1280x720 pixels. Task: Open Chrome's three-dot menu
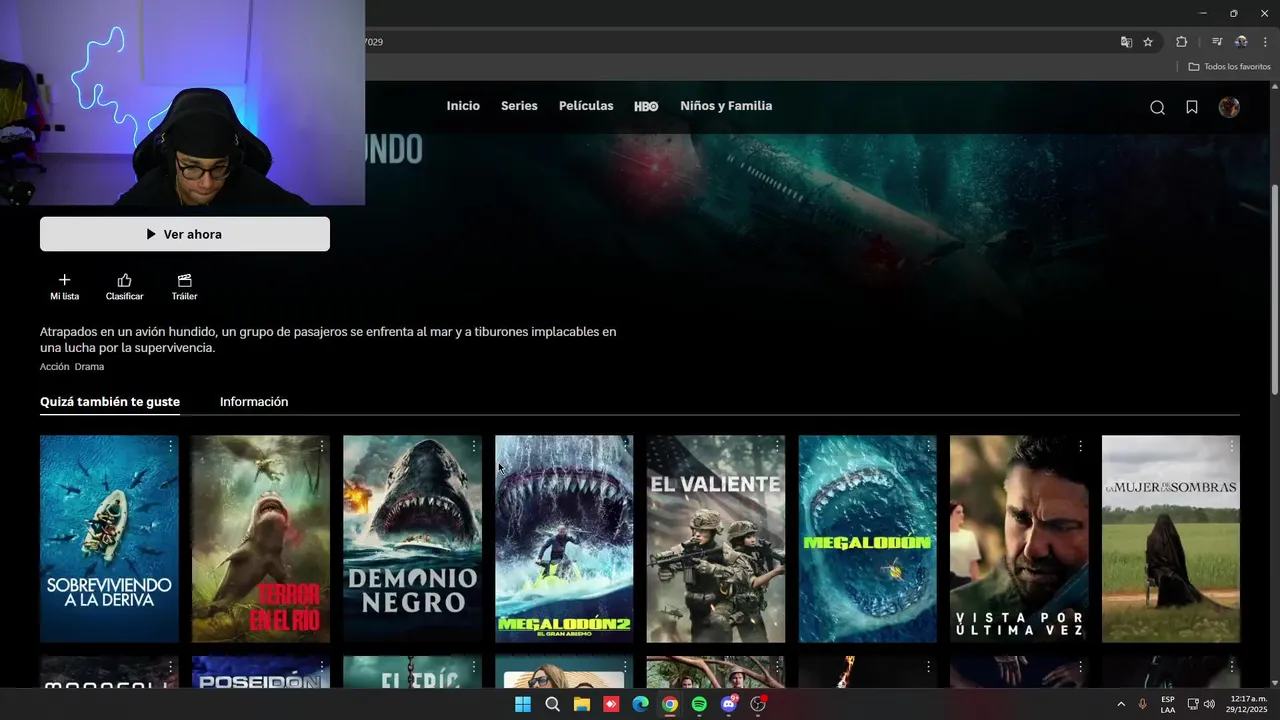coord(1265,42)
